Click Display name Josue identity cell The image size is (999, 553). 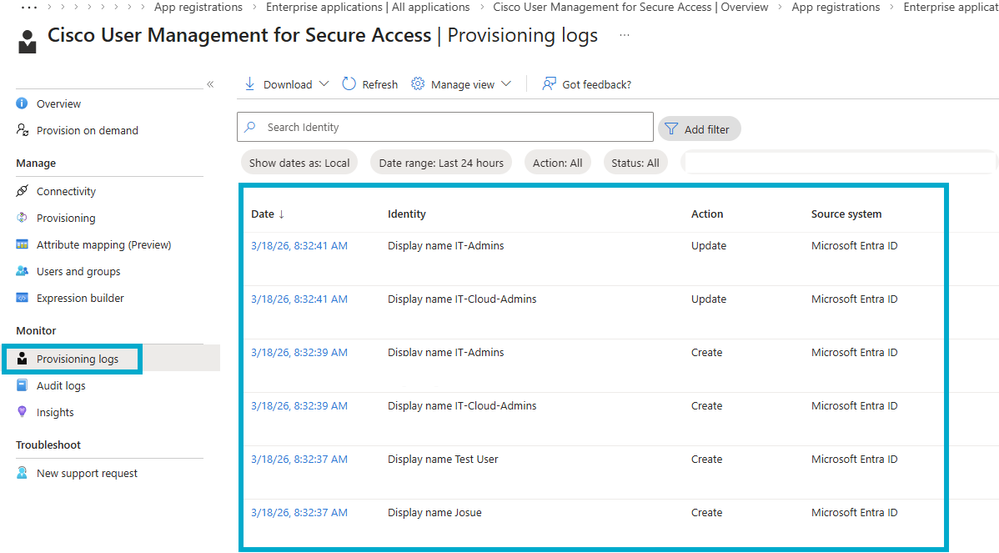click(435, 513)
